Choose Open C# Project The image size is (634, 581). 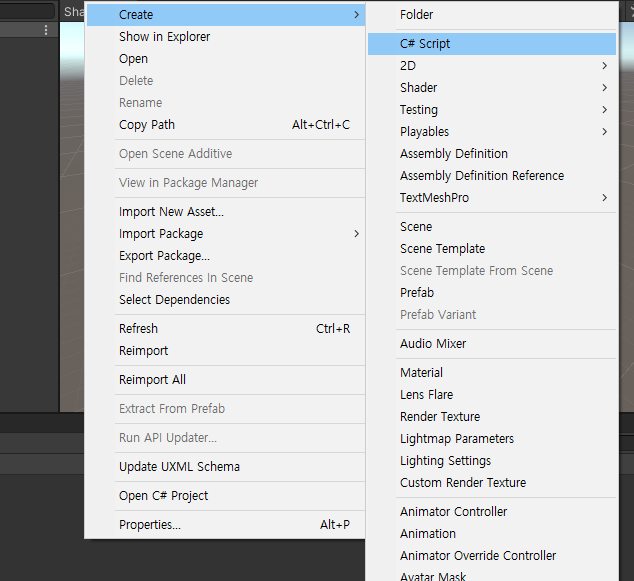(226, 496)
